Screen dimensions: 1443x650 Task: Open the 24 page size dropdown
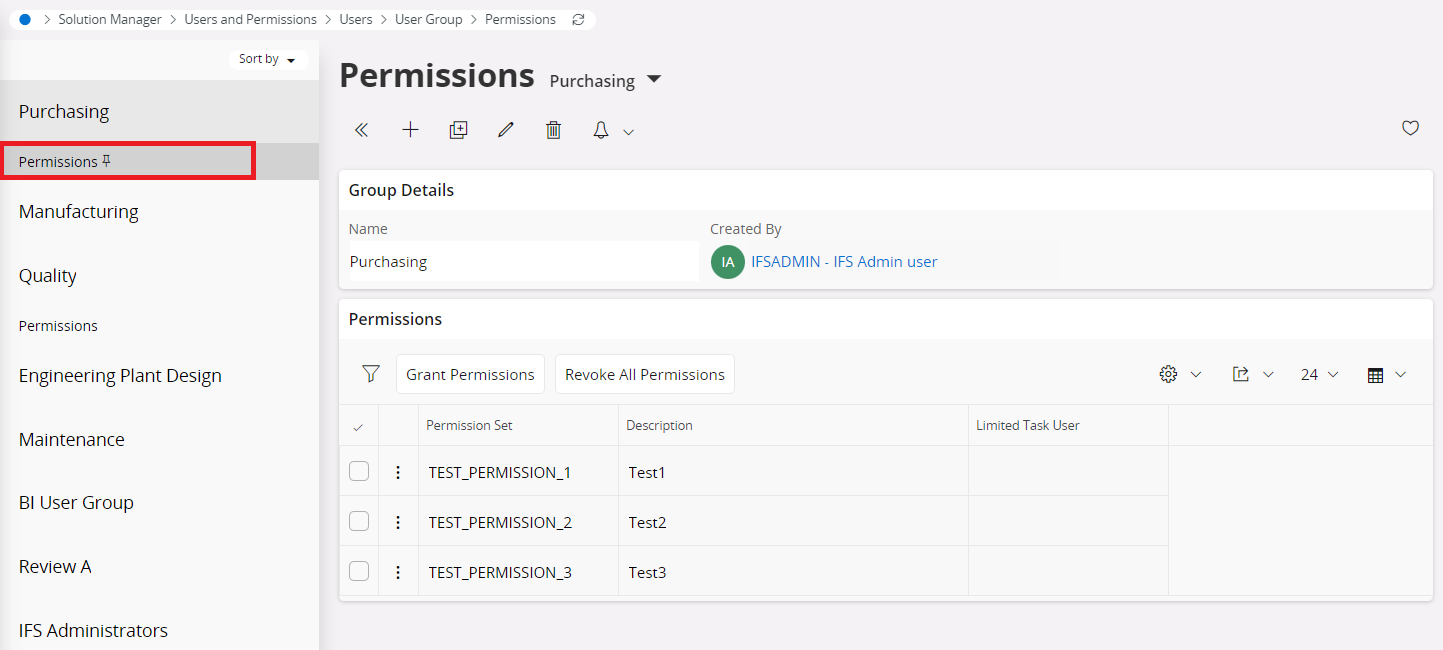click(x=1319, y=374)
